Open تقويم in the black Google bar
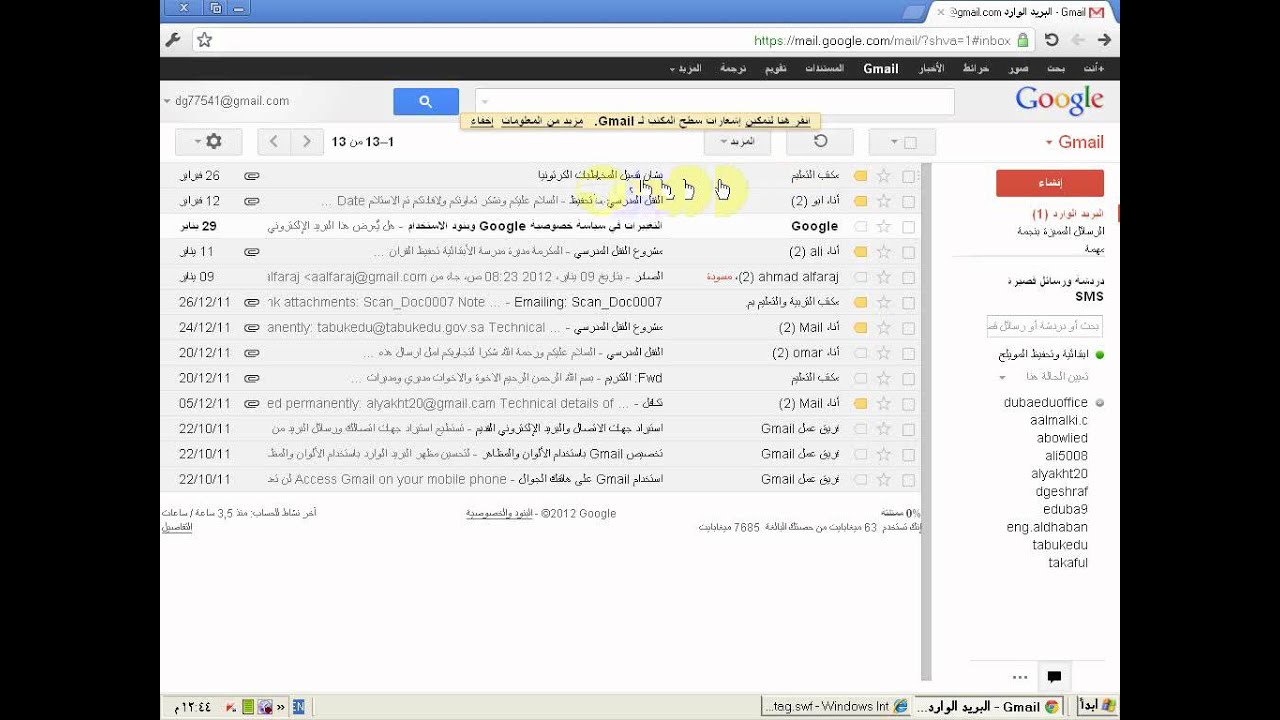 [x=776, y=68]
